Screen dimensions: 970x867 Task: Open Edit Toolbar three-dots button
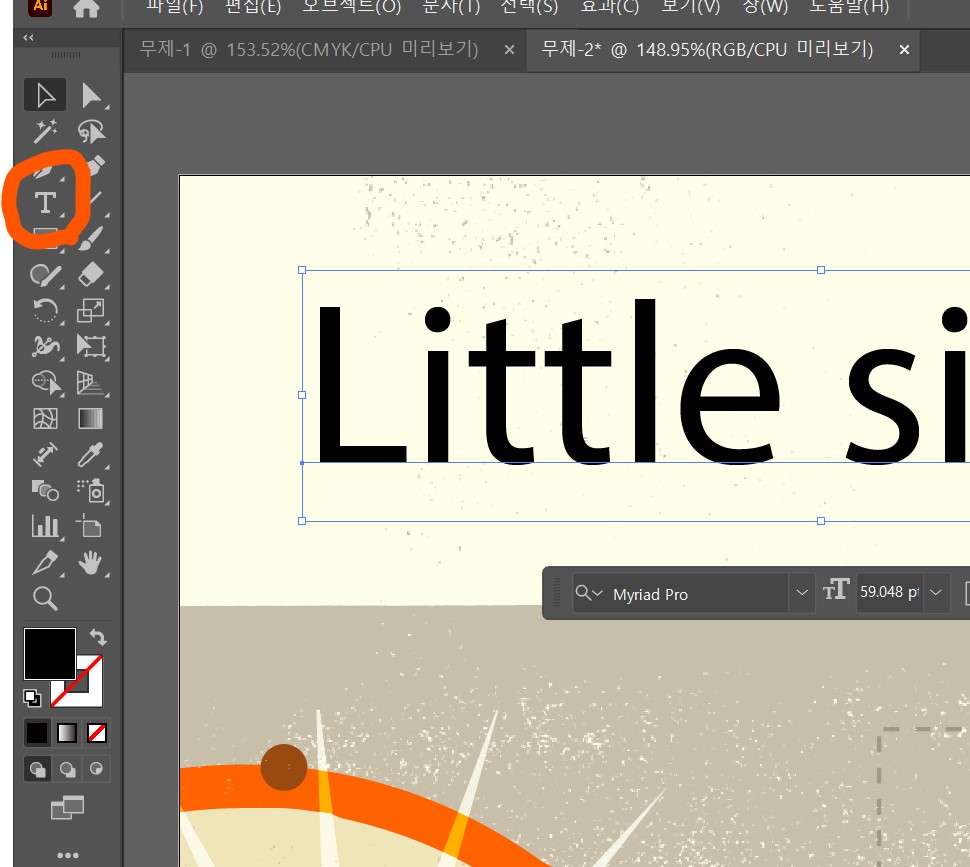[67, 855]
